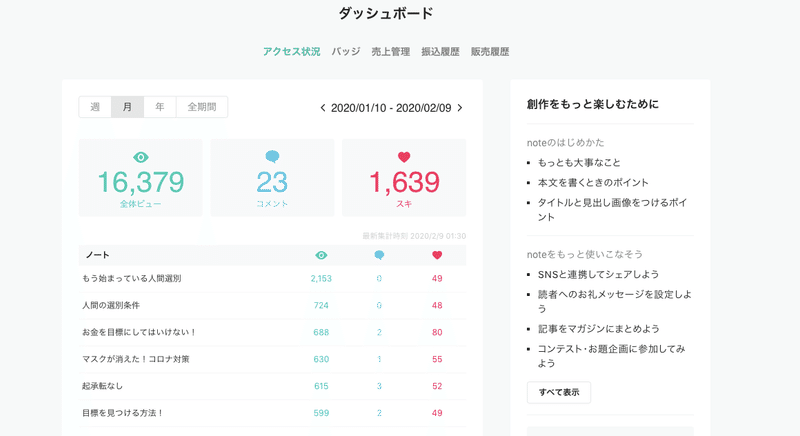Click the 52 likes count cell

coord(437,386)
